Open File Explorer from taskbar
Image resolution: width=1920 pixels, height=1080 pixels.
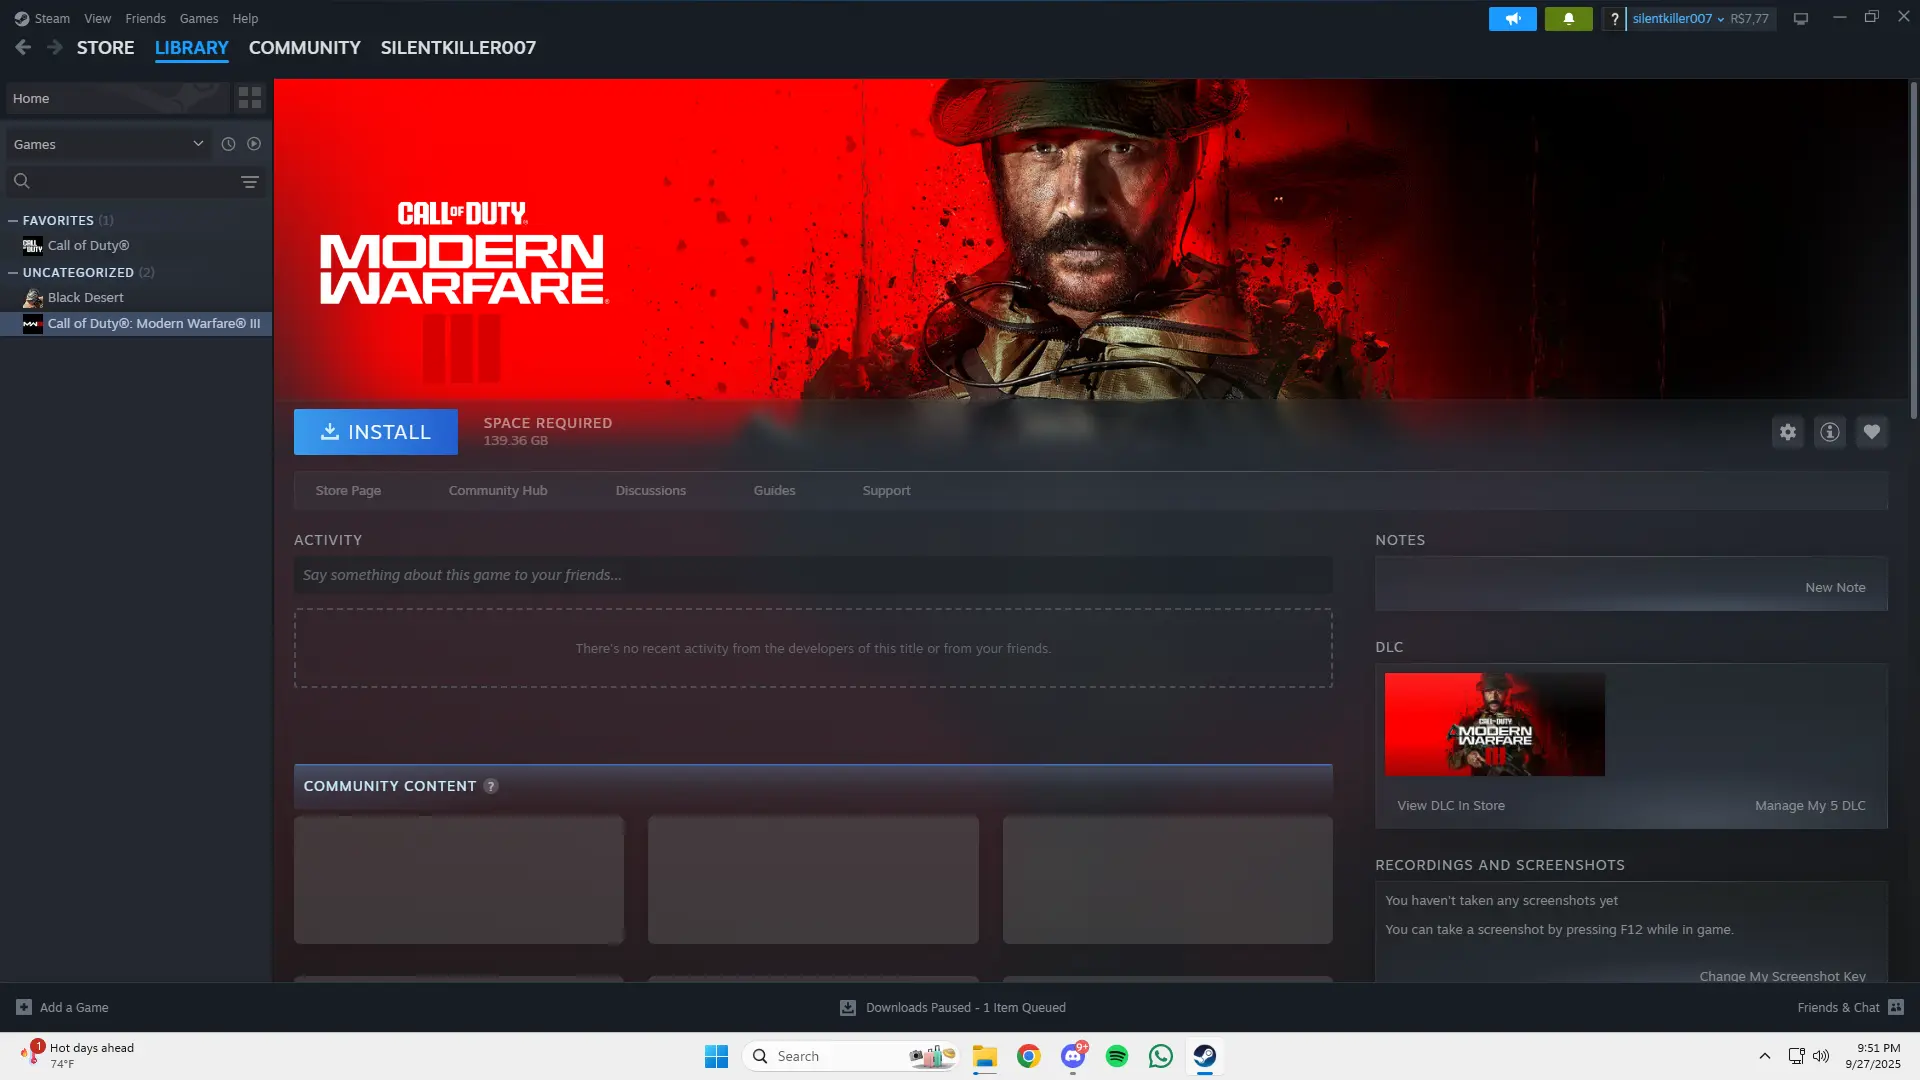coord(985,1056)
